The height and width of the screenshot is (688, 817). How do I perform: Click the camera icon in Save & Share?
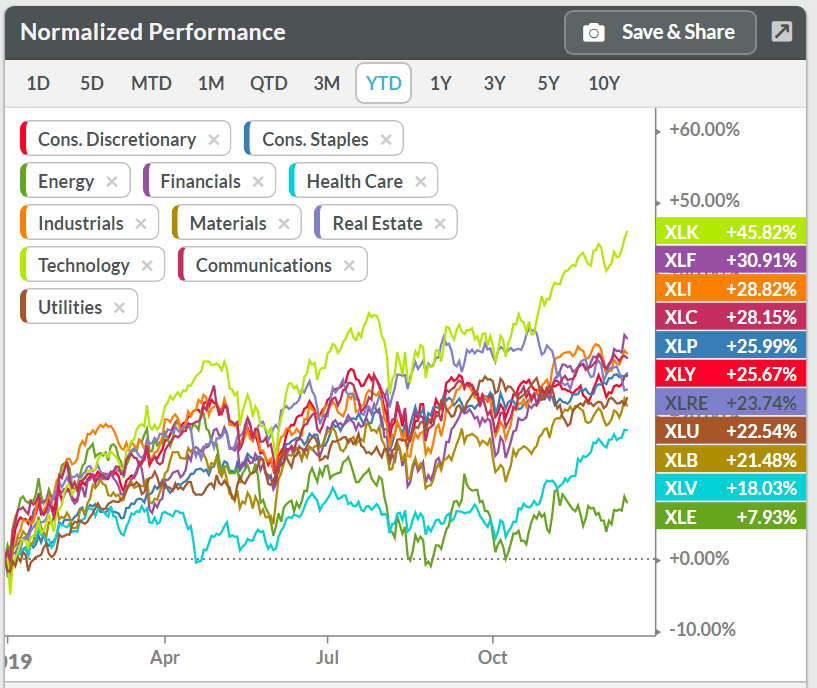(x=594, y=33)
